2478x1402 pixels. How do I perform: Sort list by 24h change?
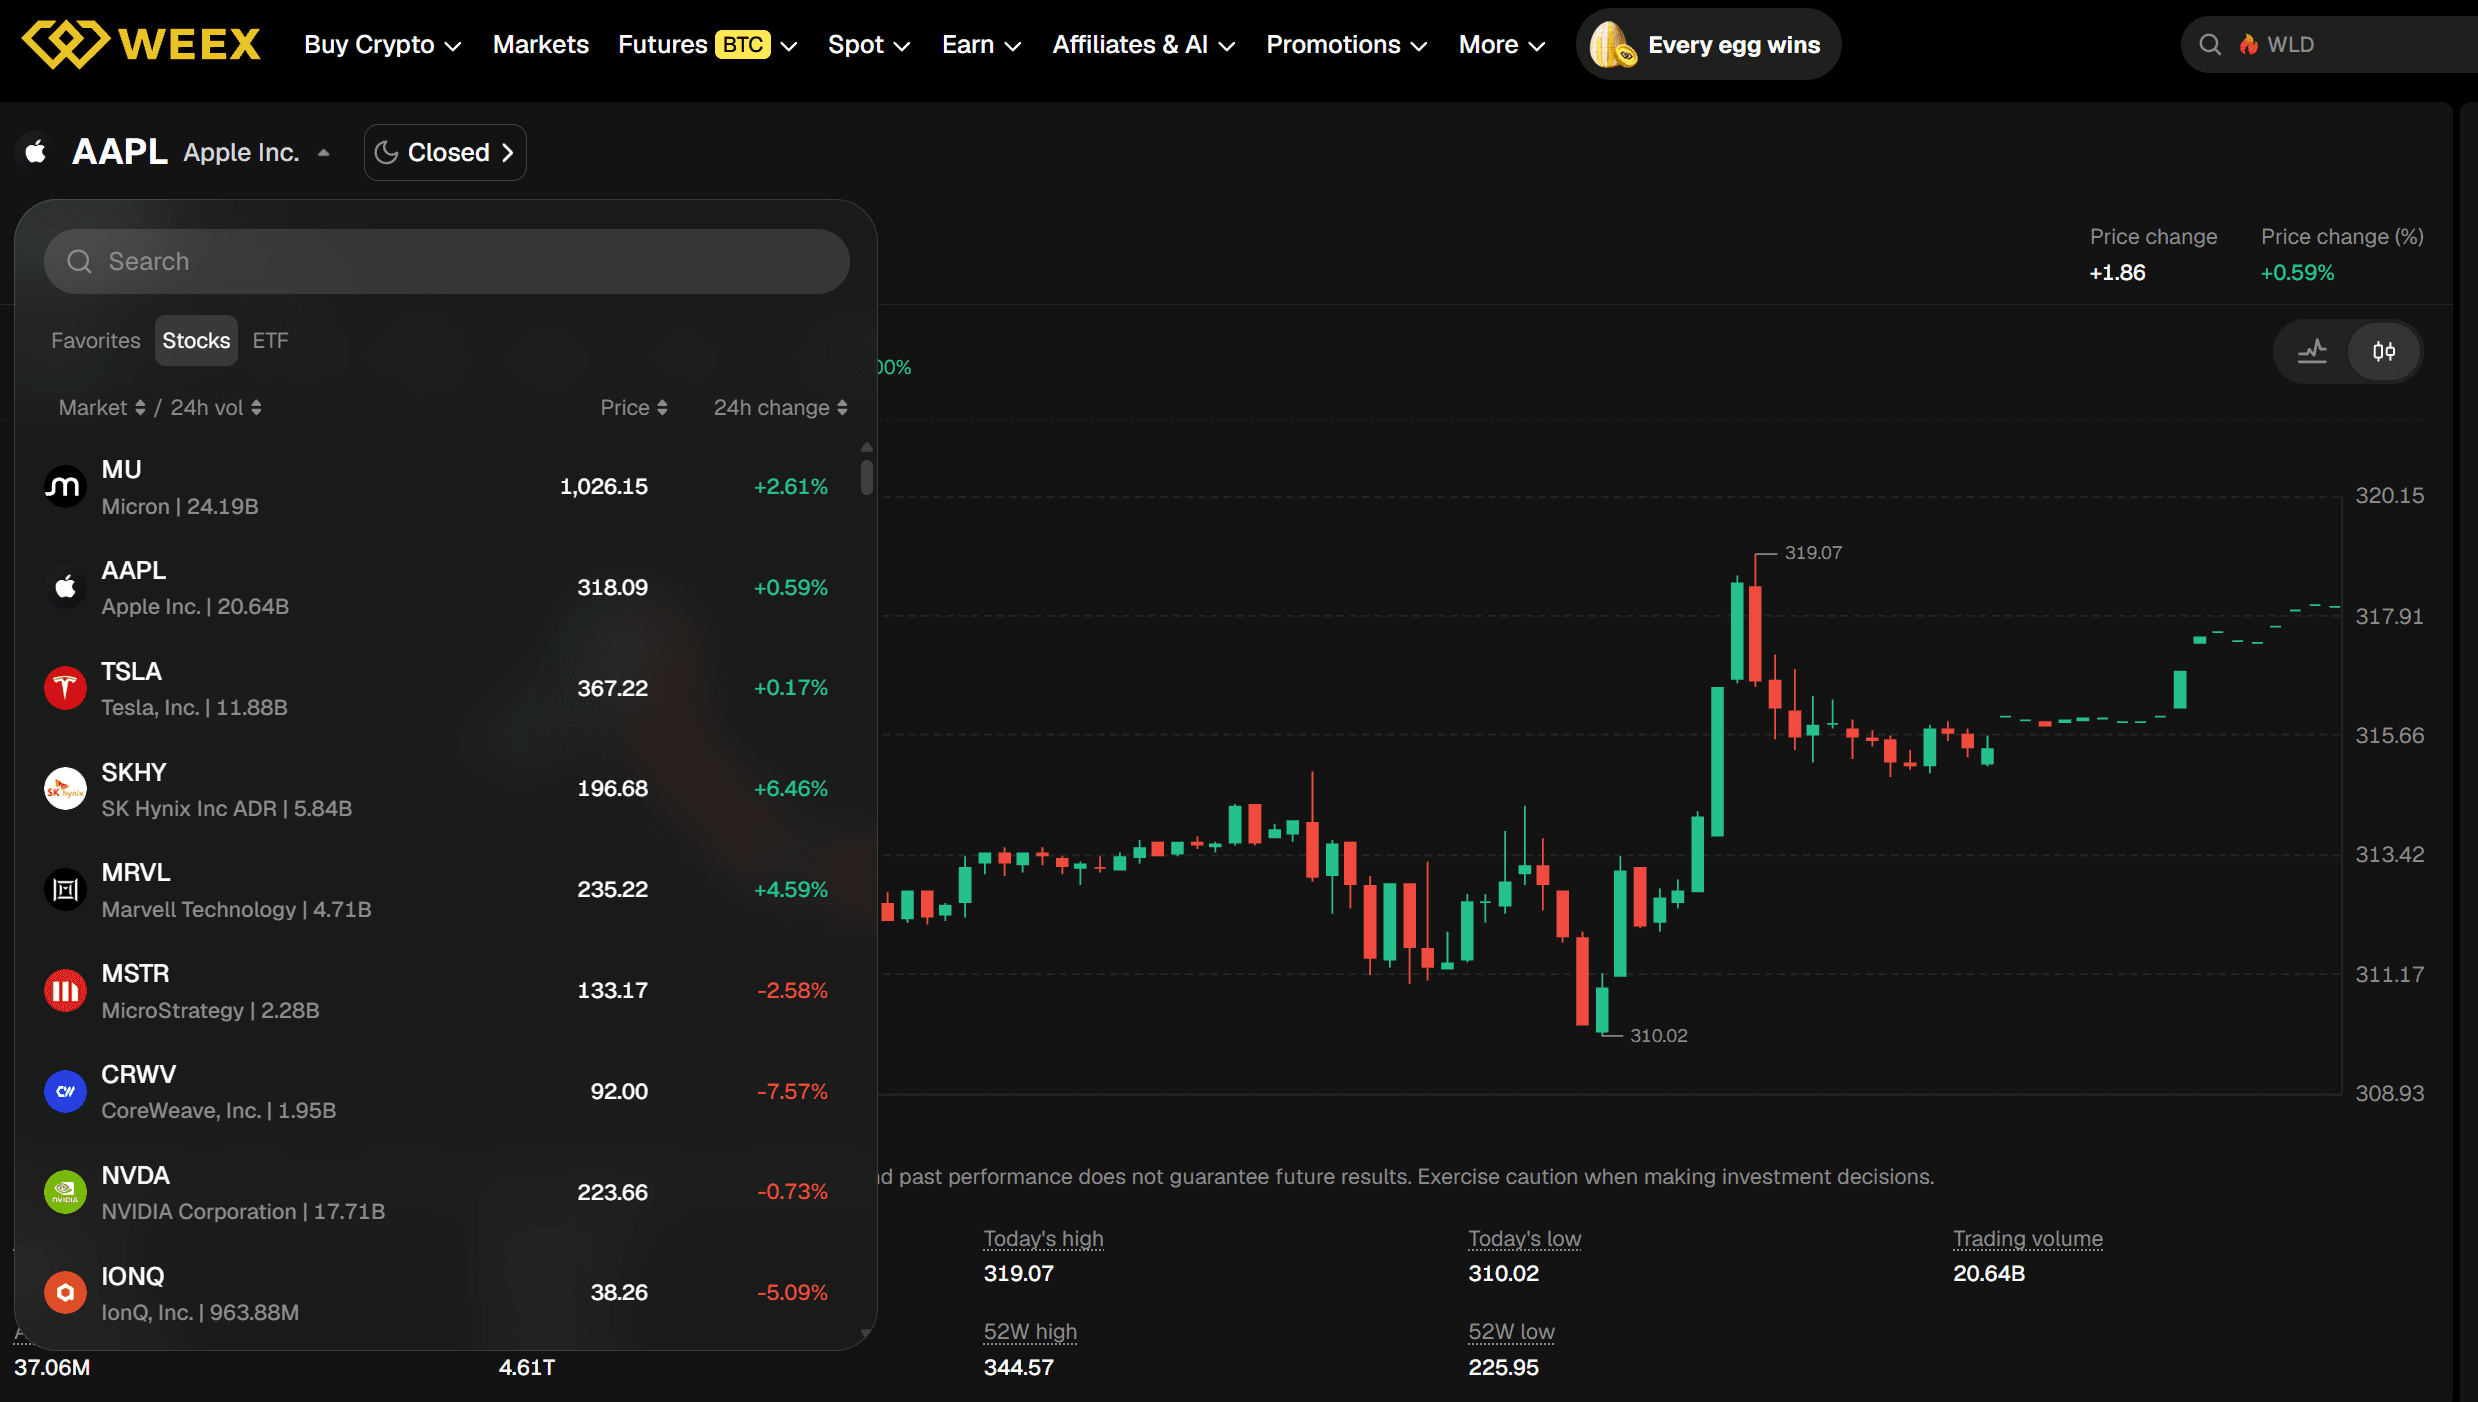(780, 408)
